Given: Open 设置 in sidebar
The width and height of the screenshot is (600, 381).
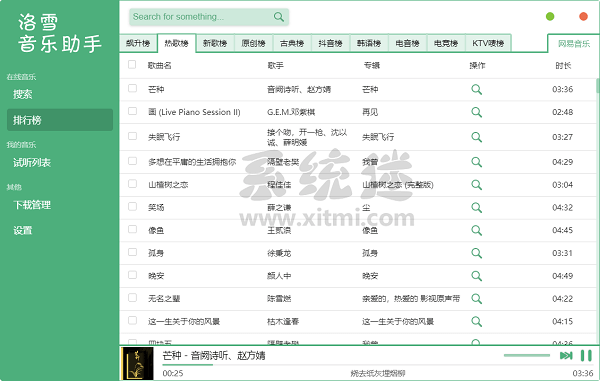Looking at the screenshot, I should [x=60, y=230].
